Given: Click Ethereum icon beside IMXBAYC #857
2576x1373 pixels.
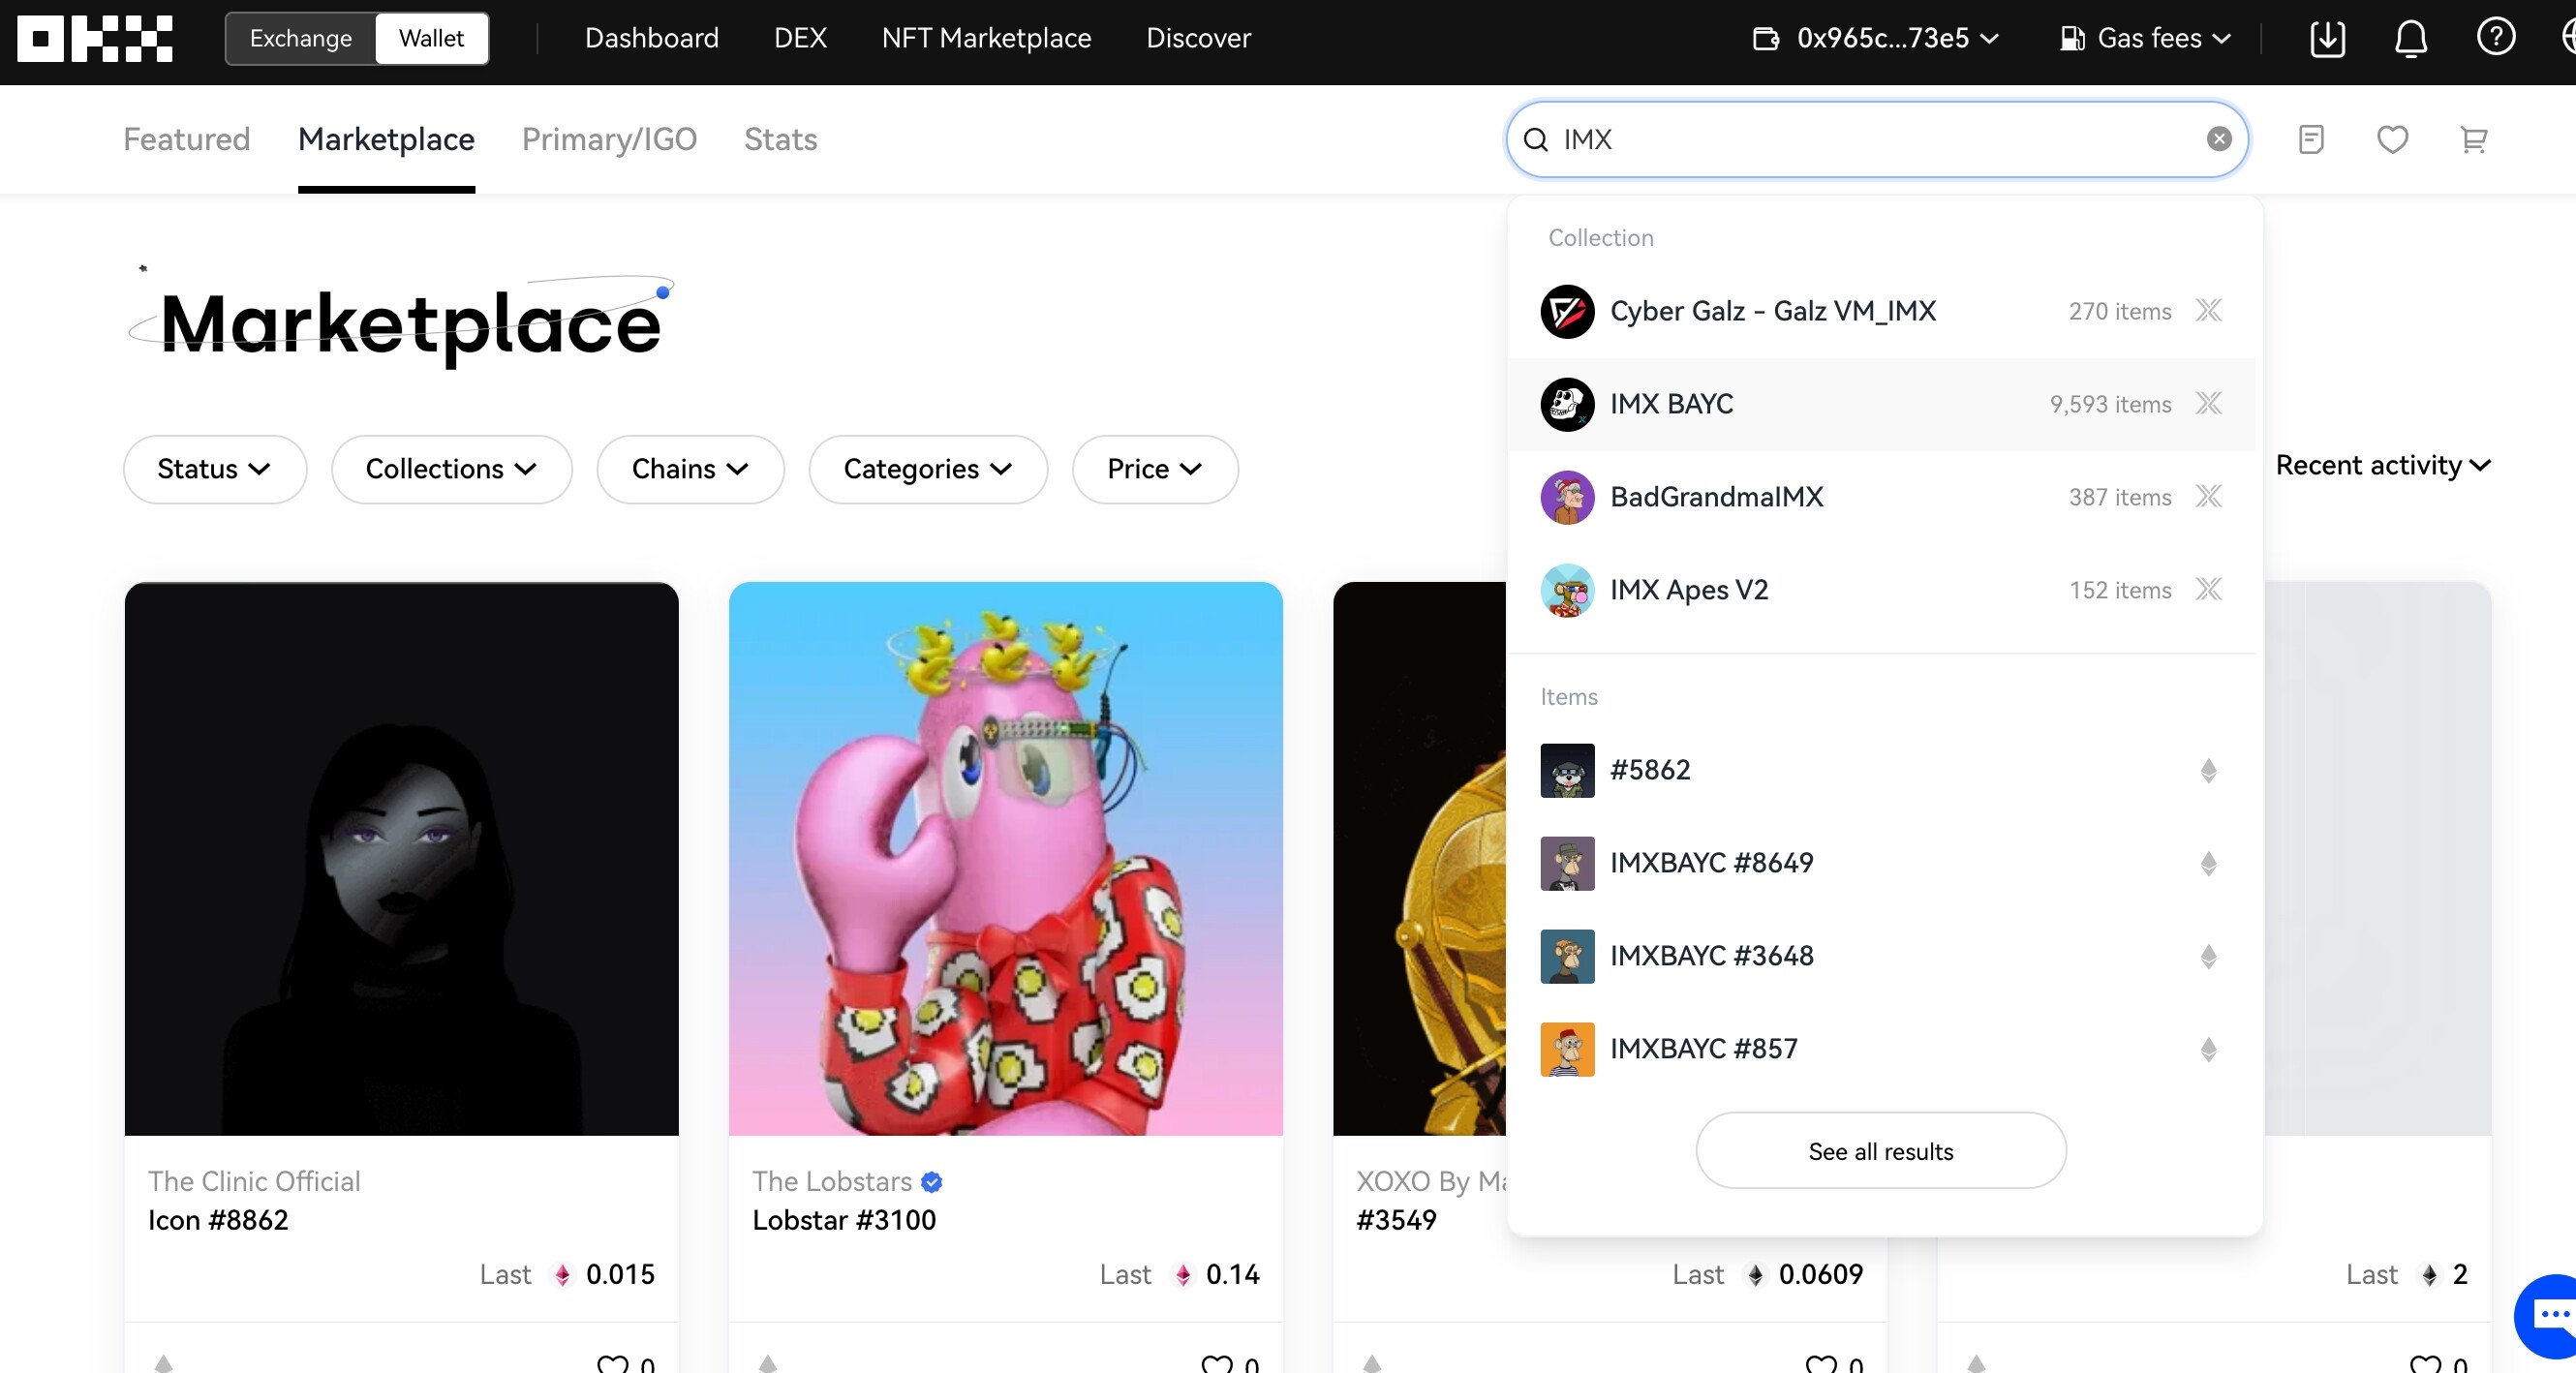Looking at the screenshot, I should pos(2208,1049).
